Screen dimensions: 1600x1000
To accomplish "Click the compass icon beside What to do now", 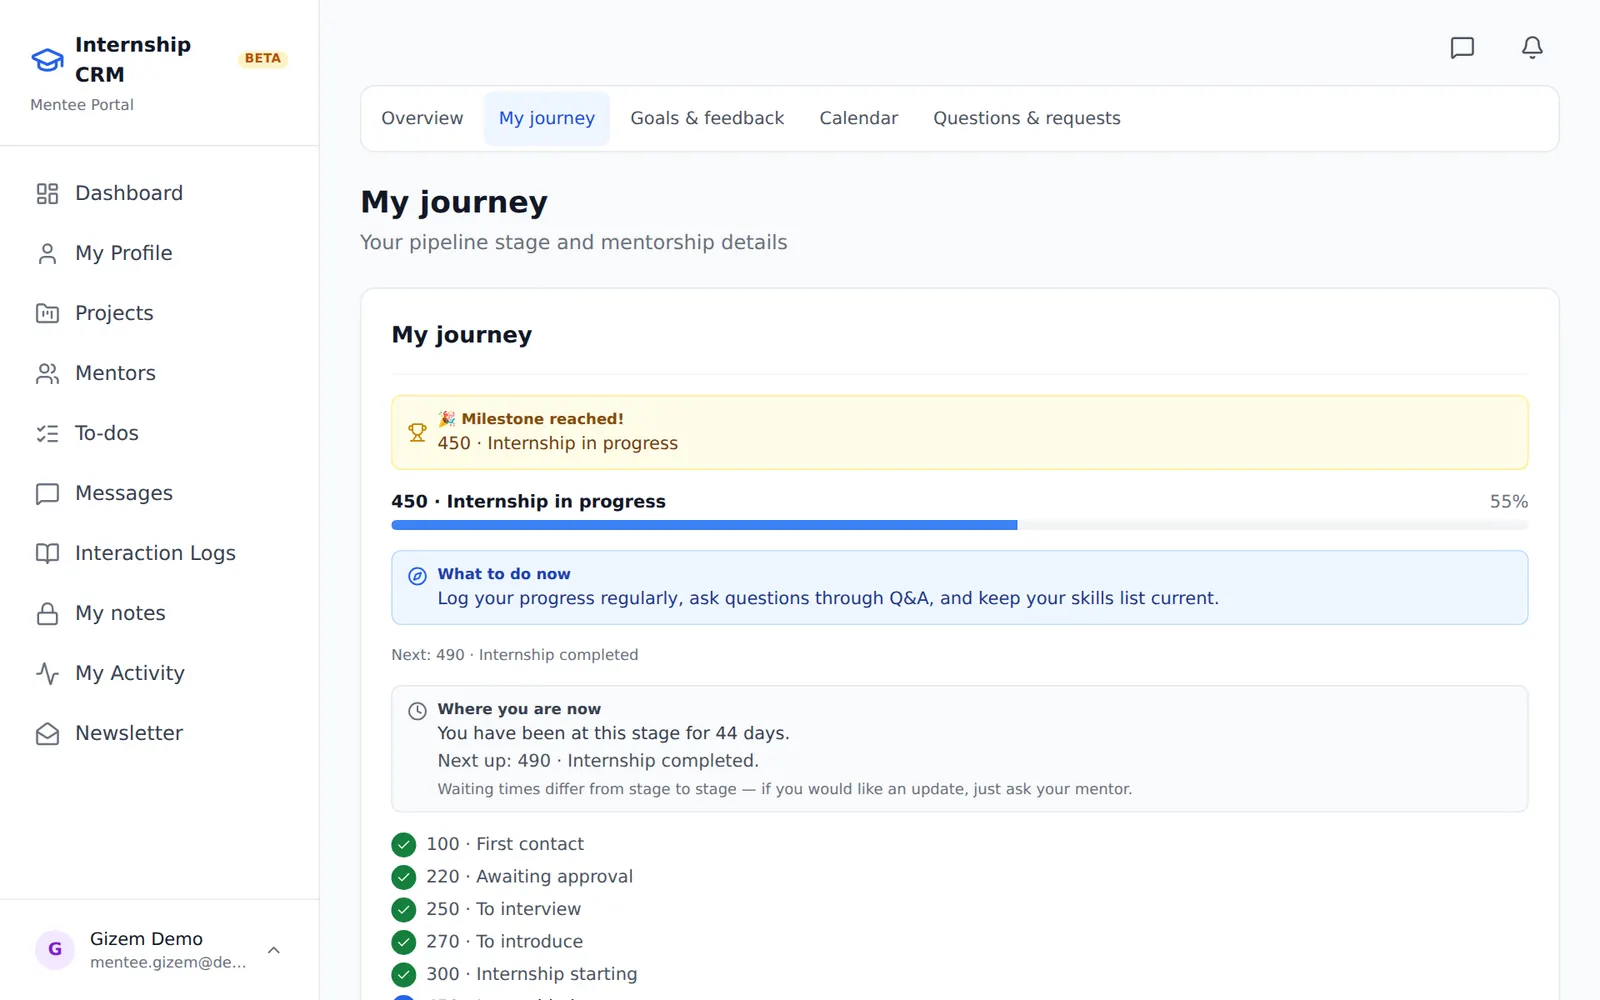I will click(x=417, y=575).
